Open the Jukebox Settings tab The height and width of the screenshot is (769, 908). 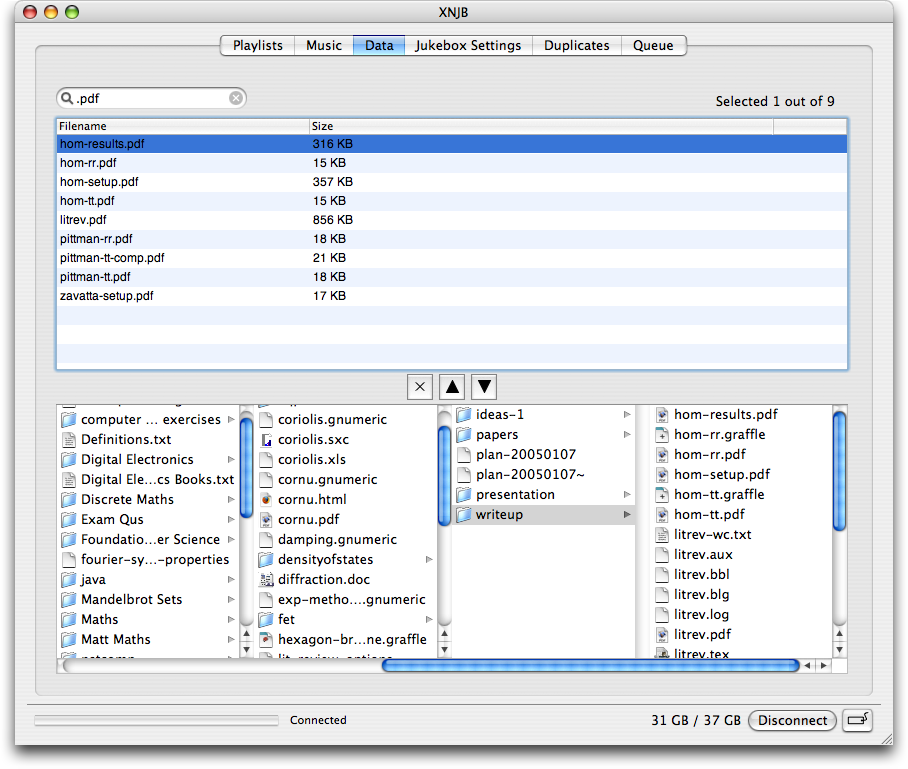(x=468, y=45)
